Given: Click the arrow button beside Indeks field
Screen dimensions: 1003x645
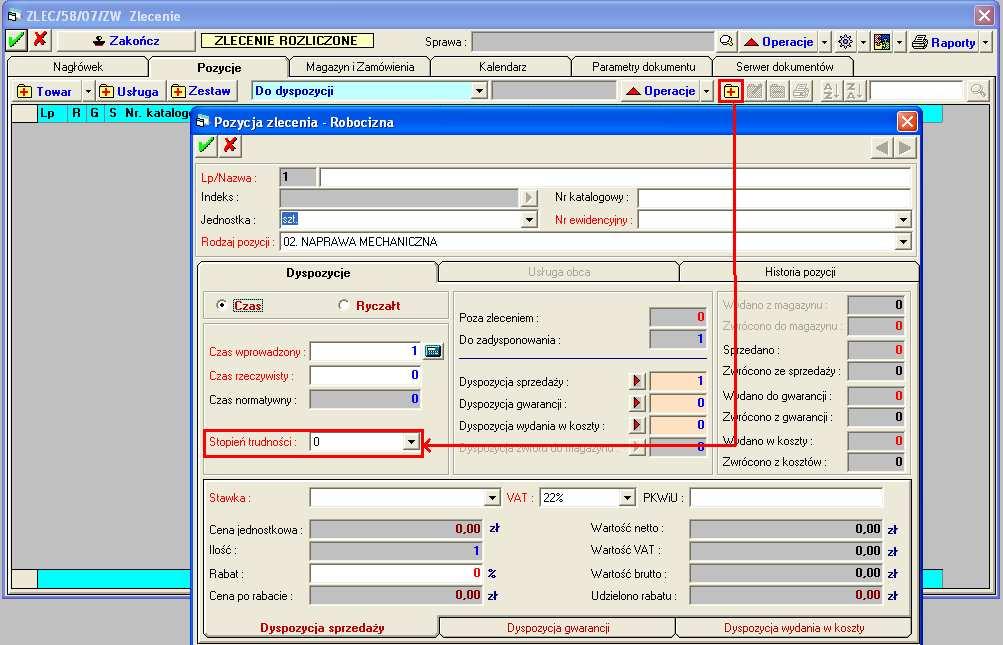Looking at the screenshot, I should click(528, 198).
